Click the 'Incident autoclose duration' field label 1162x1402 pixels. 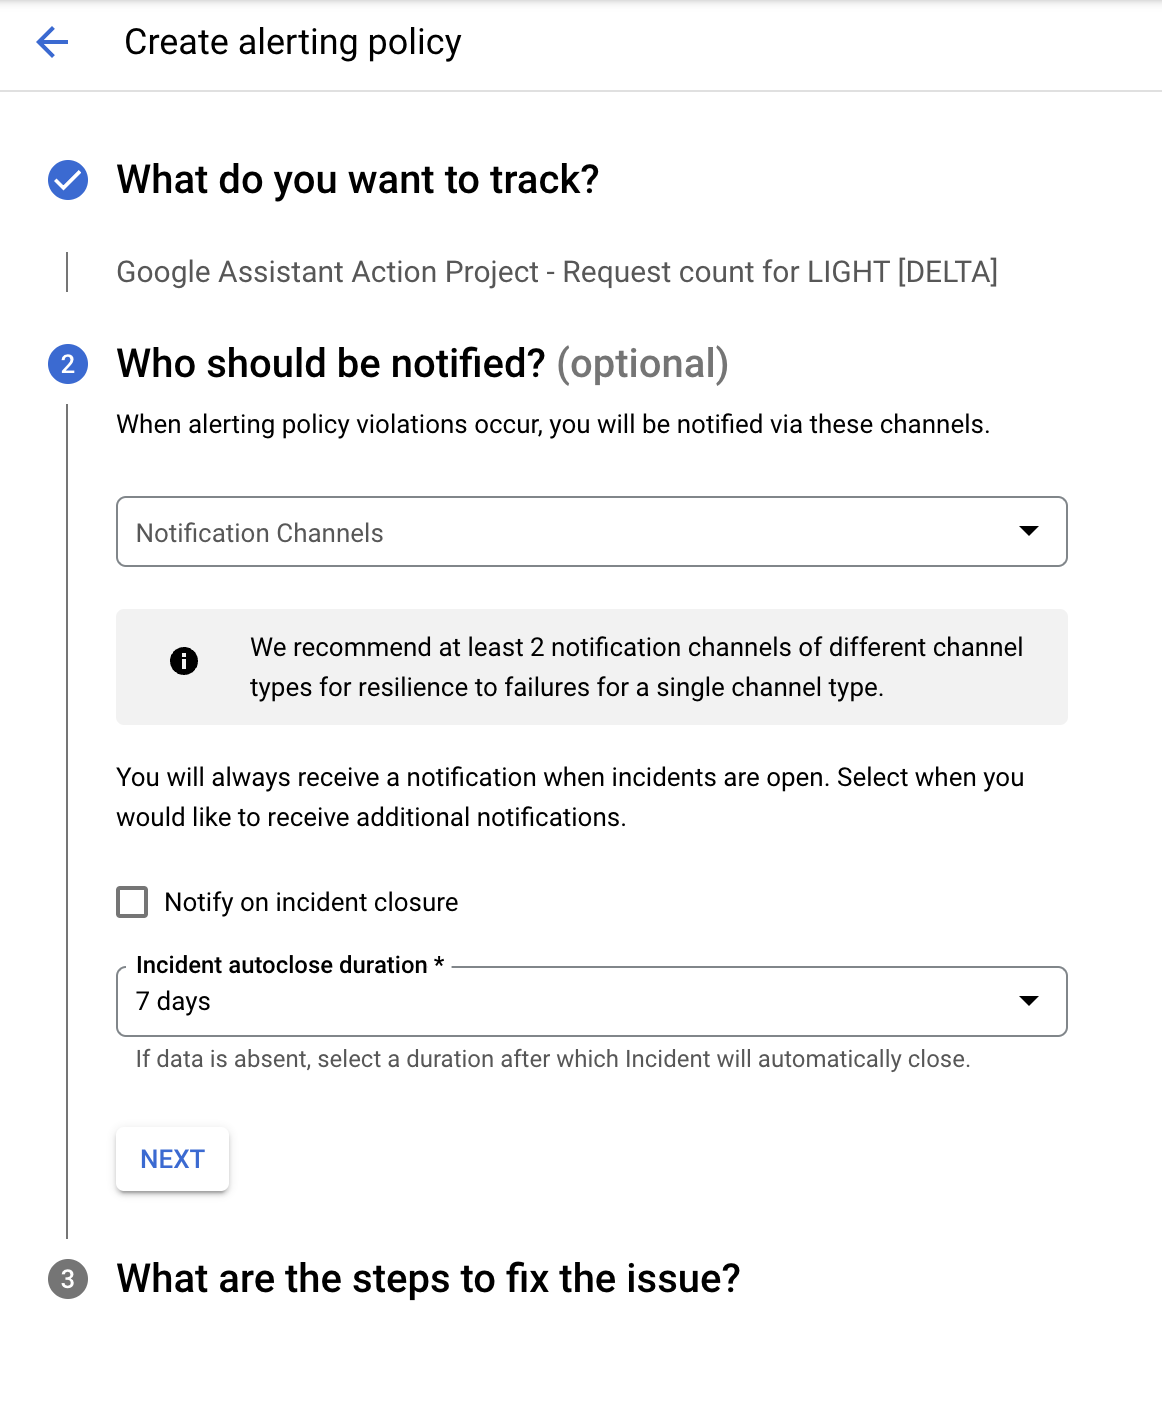pos(282,965)
